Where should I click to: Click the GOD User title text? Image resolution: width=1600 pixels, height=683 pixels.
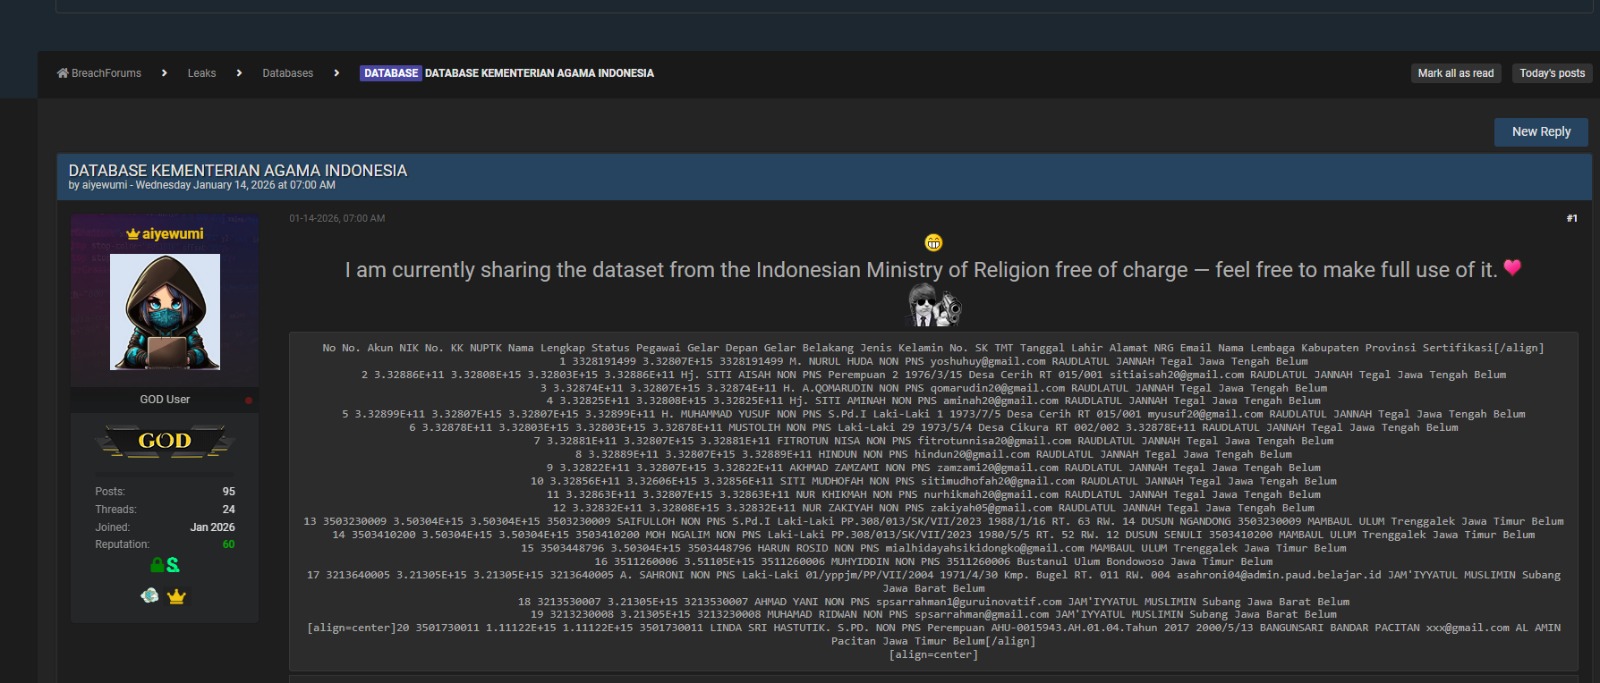pos(165,399)
